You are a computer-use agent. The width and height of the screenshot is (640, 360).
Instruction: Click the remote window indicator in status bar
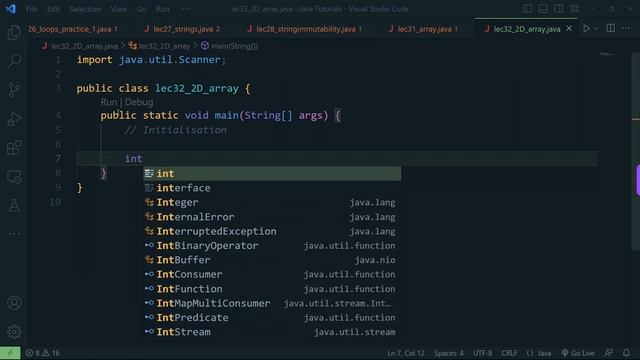click(x=10, y=353)
